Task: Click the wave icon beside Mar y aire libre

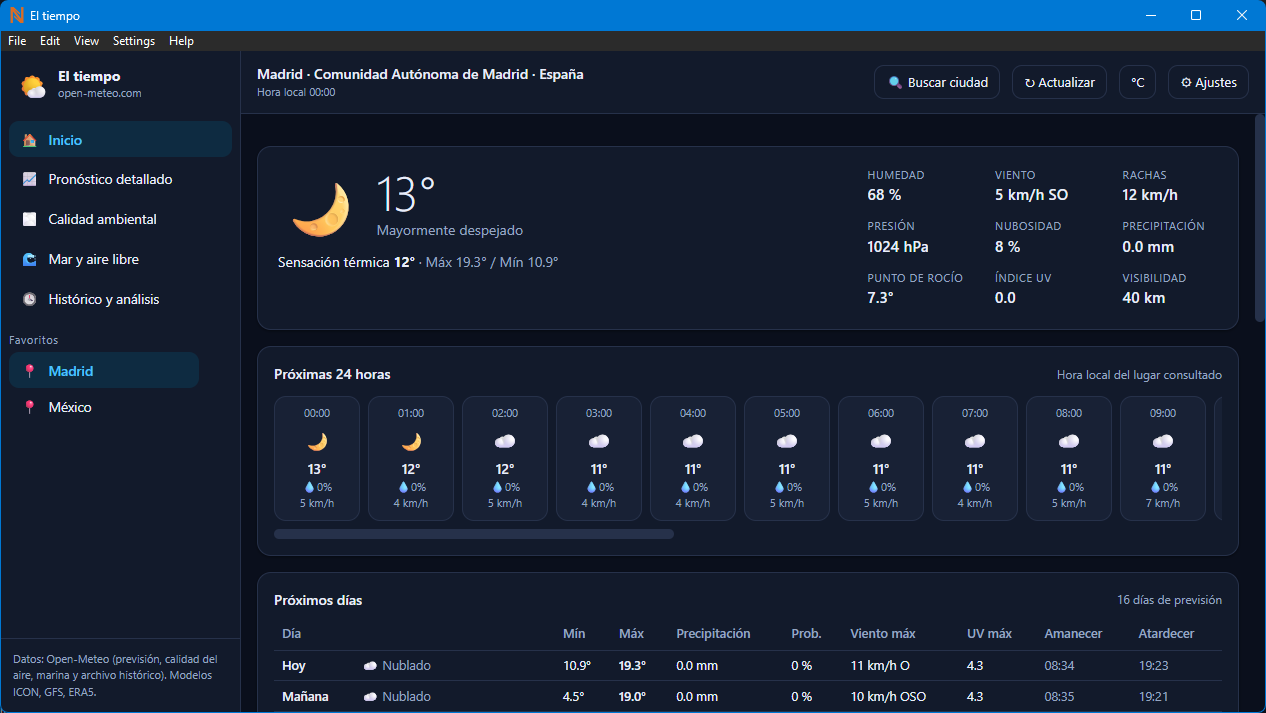Action: point(30,259)
